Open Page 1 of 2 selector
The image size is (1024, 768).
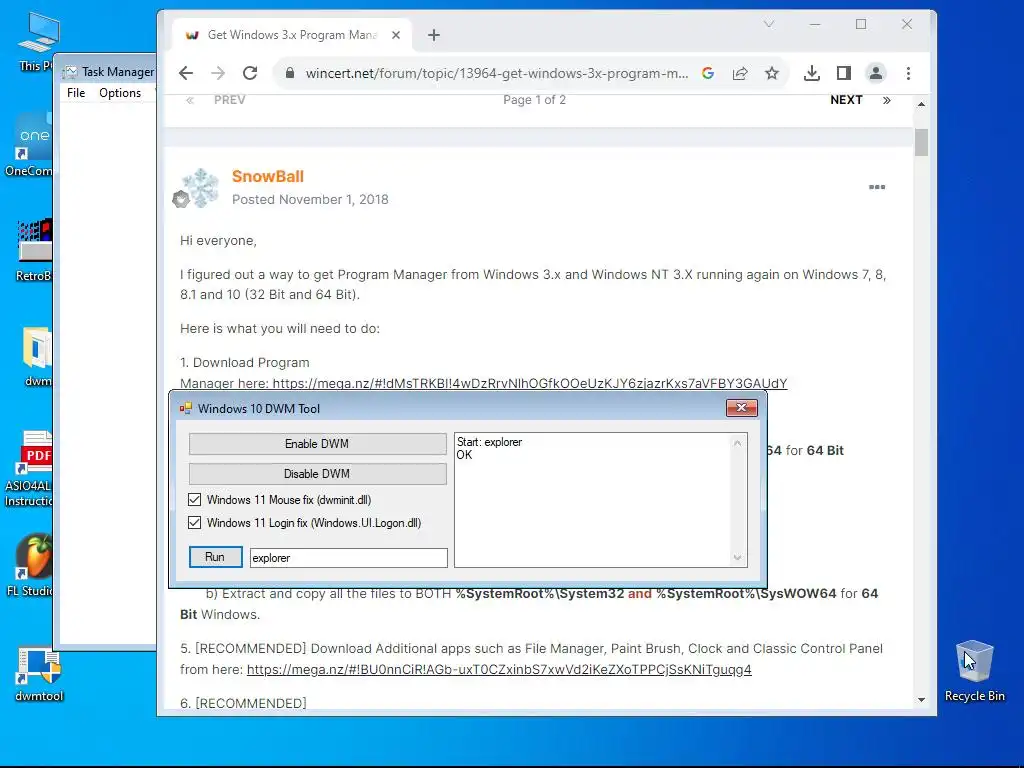pos(534,100)
